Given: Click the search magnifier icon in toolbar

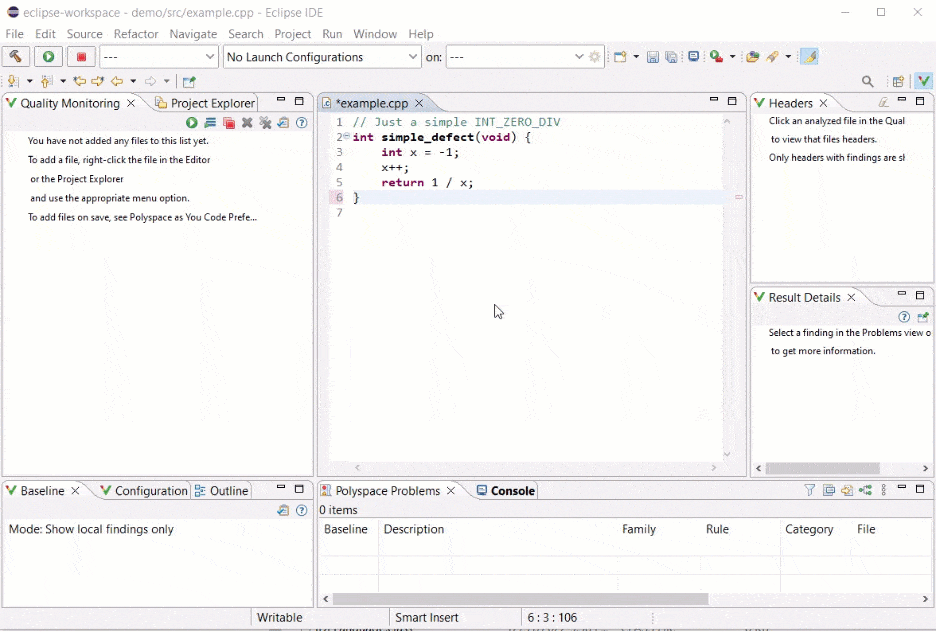Looking at the screenshot, I should point(868,82).
